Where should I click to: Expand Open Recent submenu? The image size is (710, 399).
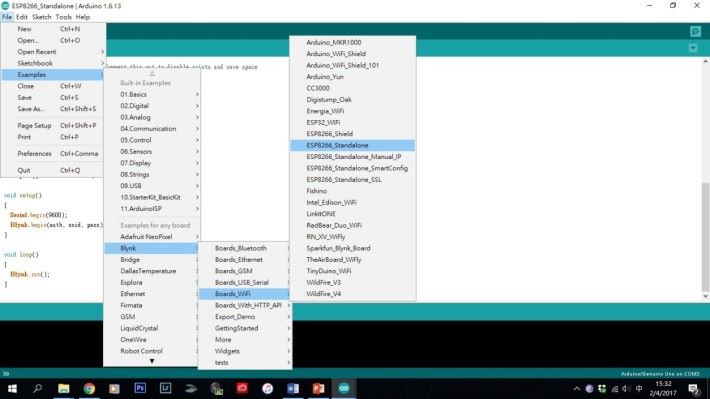[53, 52]
